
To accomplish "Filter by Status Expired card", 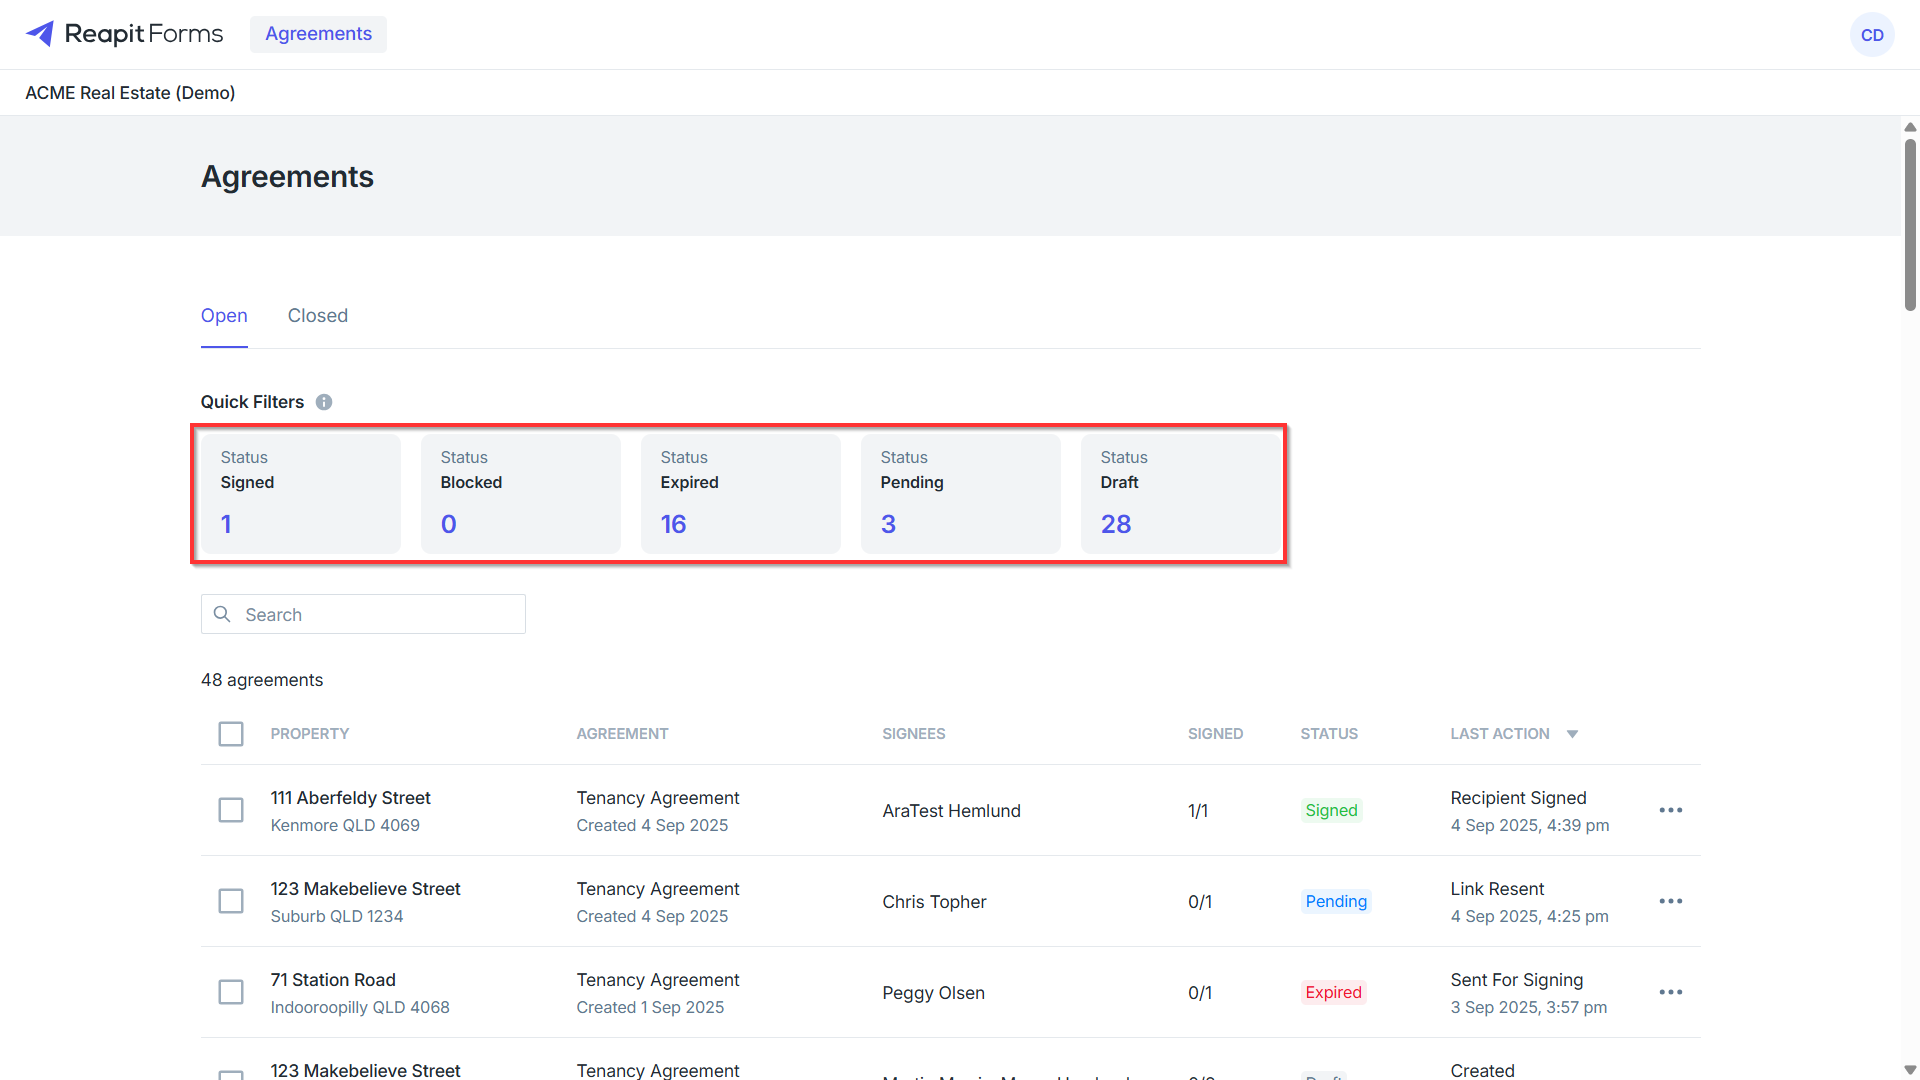I will click(741, 494).
